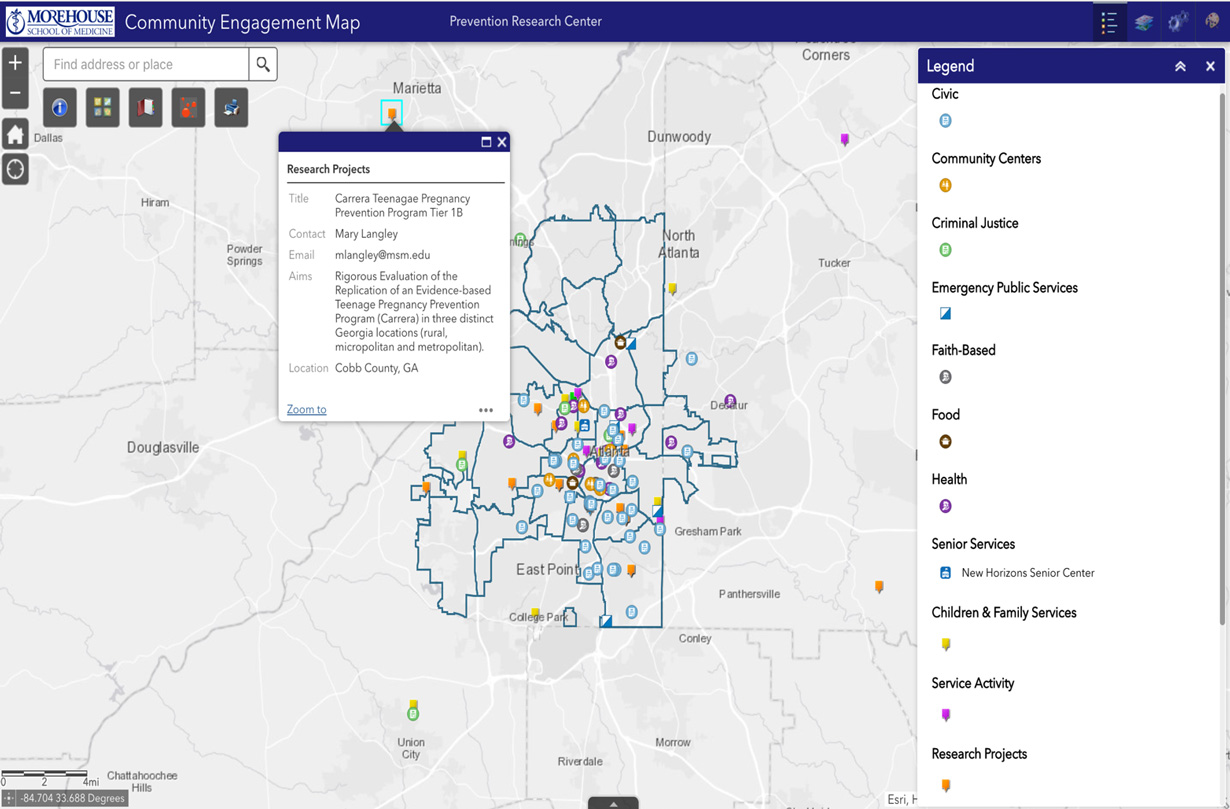This screenshot has width=1230, height=809.
Task: Click the locate-me target button
Action: [15, 169]
